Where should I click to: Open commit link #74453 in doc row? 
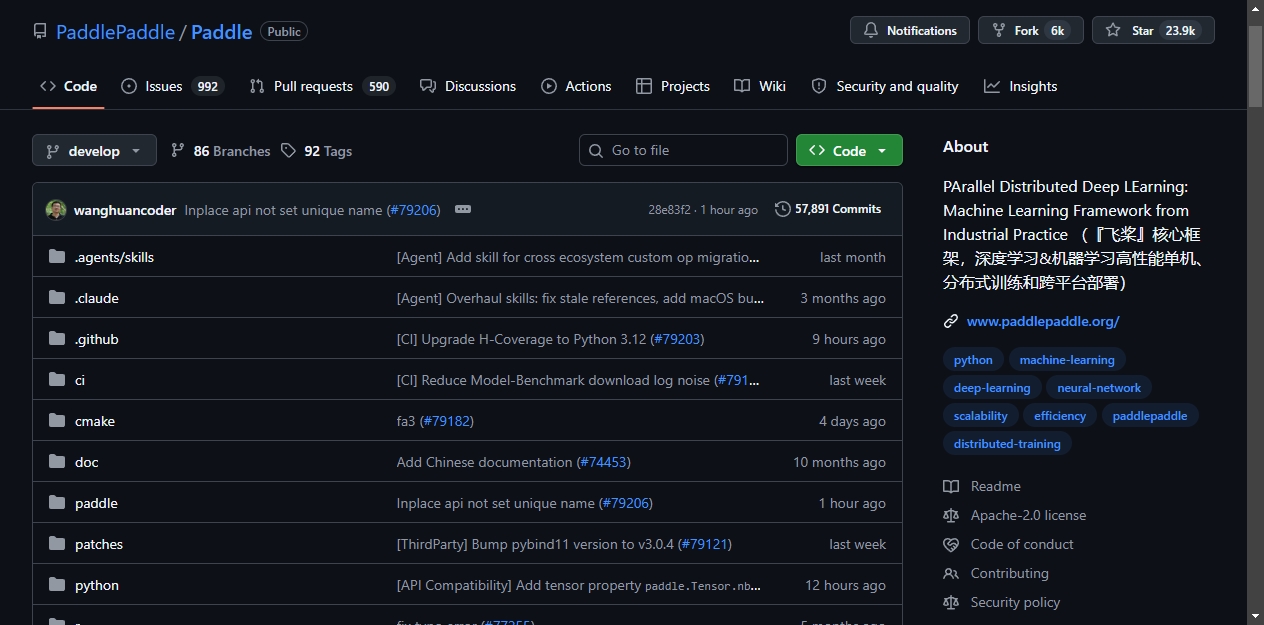[x=604, y=462]
